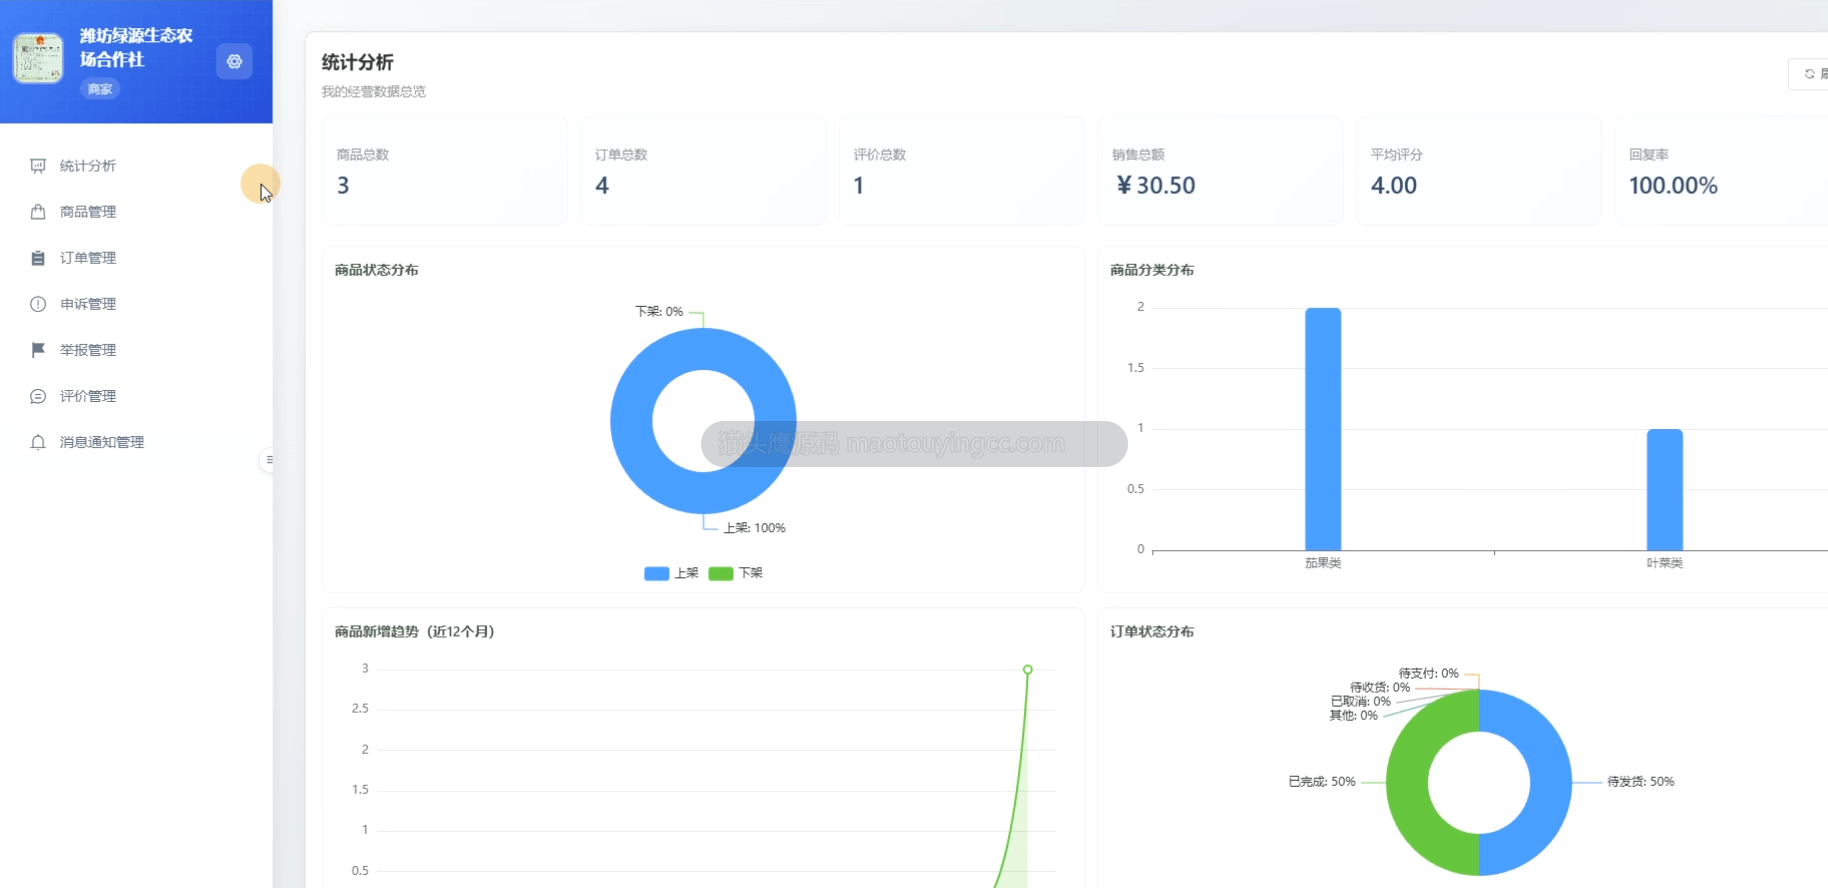The height and width of the screenshot is (888, 1828).
Task: Click the 茄果类 bar in category chart
Action: [x=1323, y=429]
